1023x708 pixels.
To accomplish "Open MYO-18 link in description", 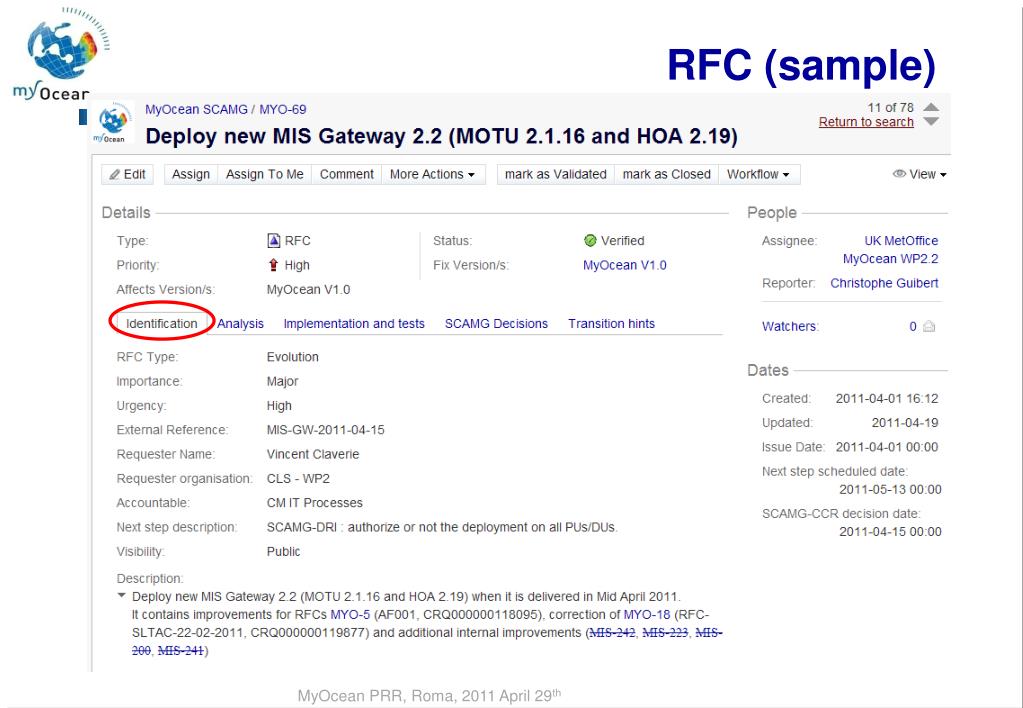I will pos(647,615).
